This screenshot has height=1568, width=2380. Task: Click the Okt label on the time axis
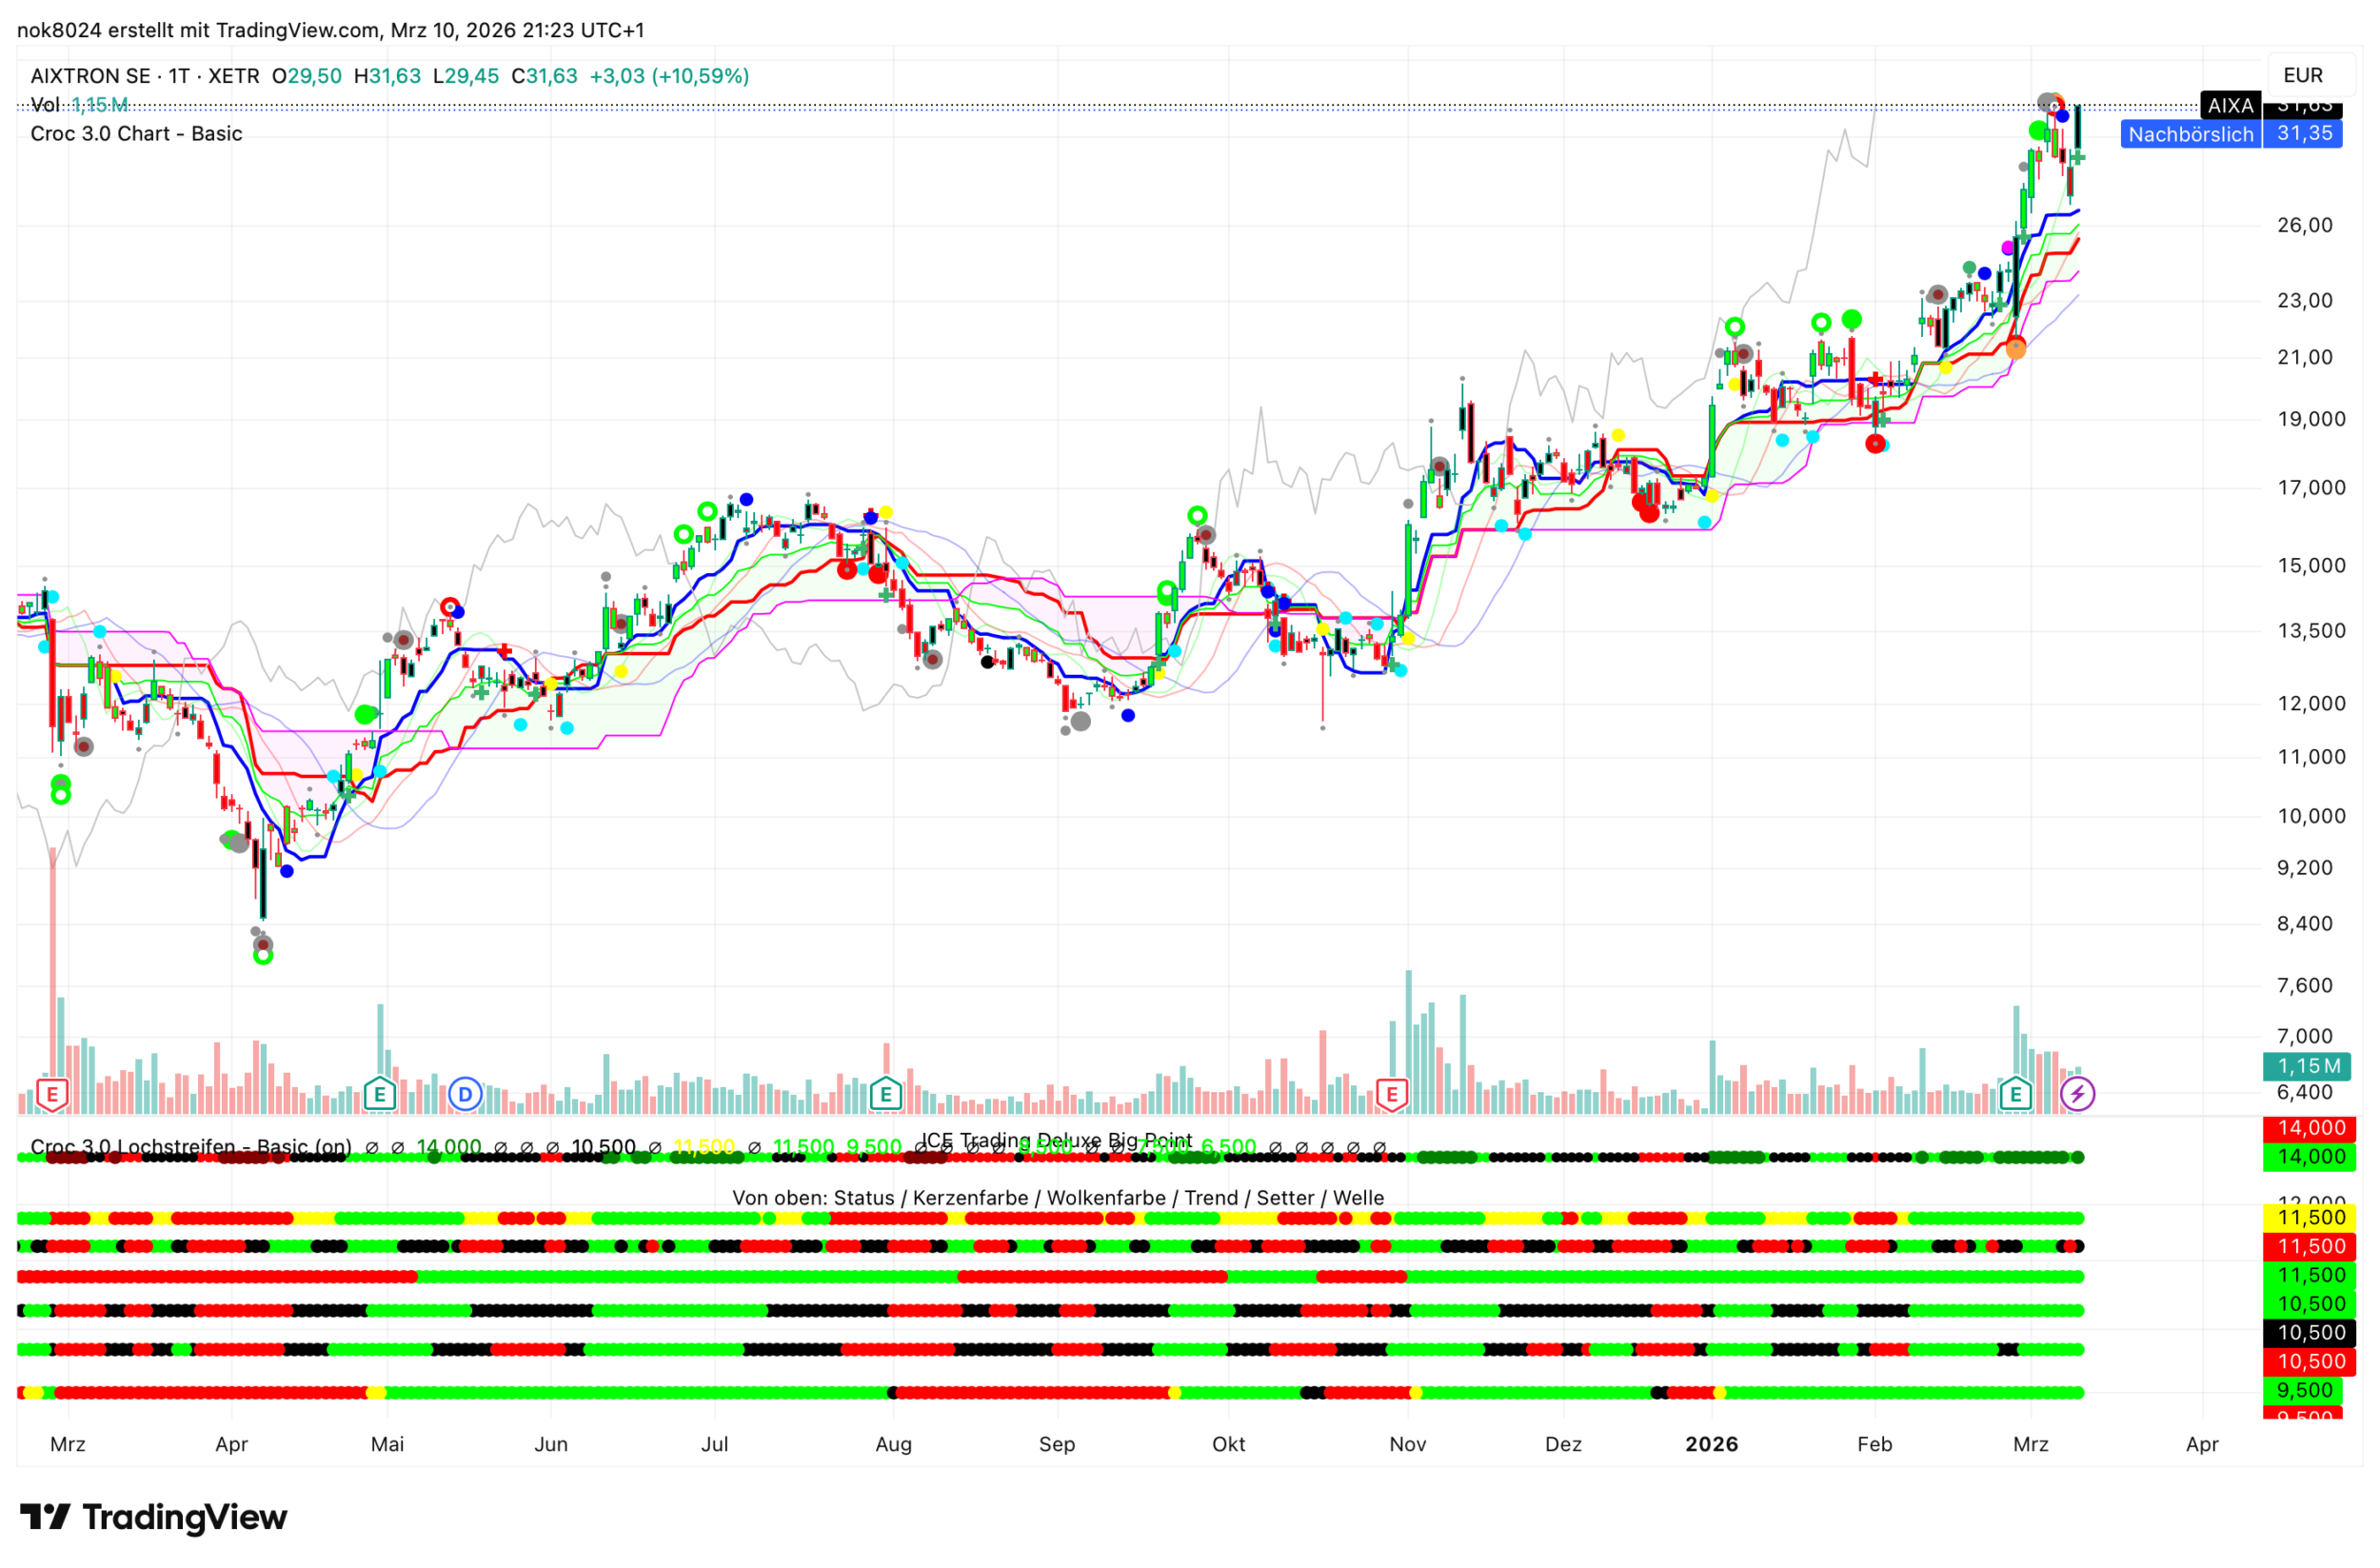1228,1444
